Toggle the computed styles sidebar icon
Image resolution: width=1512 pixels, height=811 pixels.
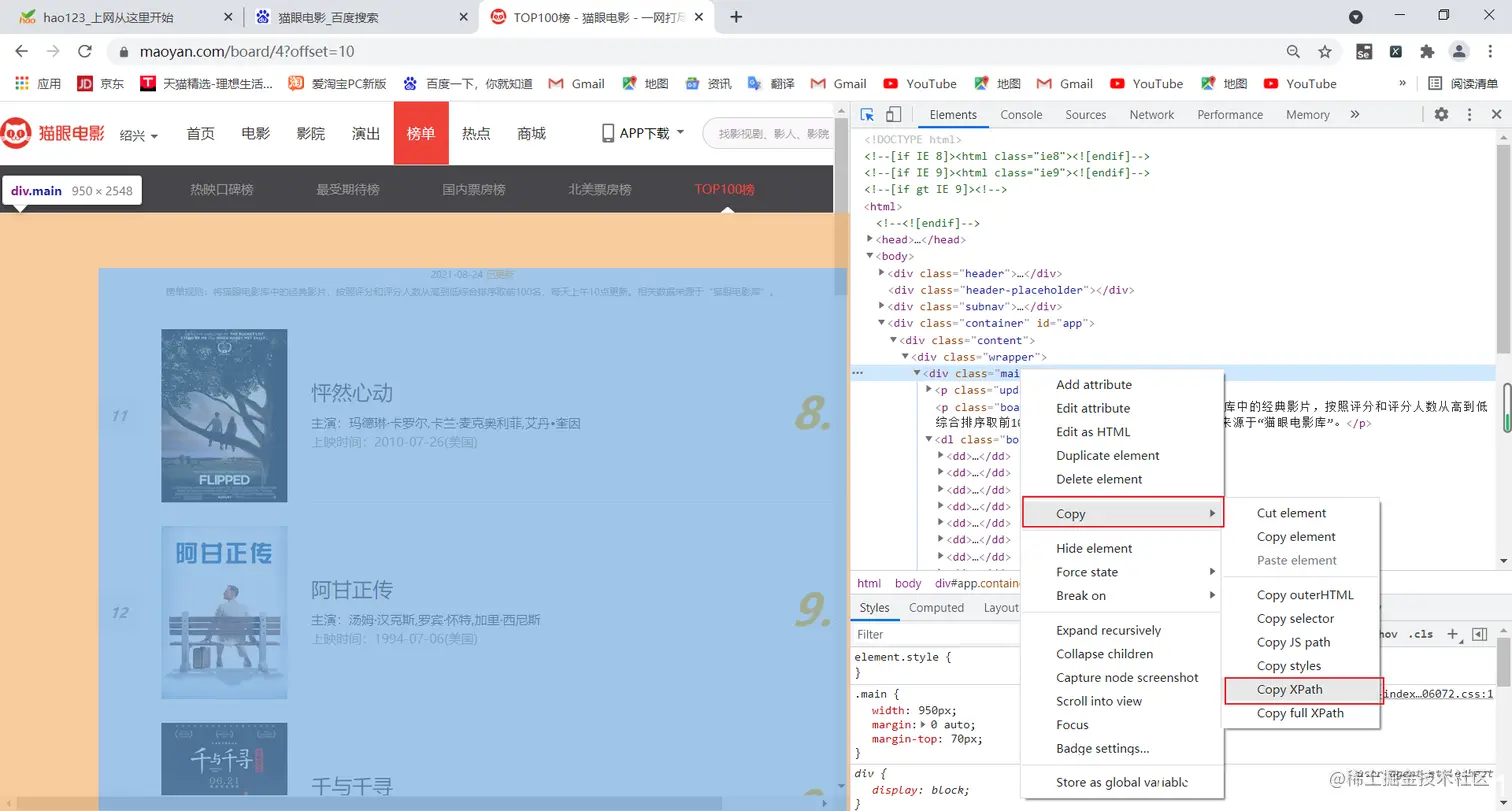point(1480,635)
